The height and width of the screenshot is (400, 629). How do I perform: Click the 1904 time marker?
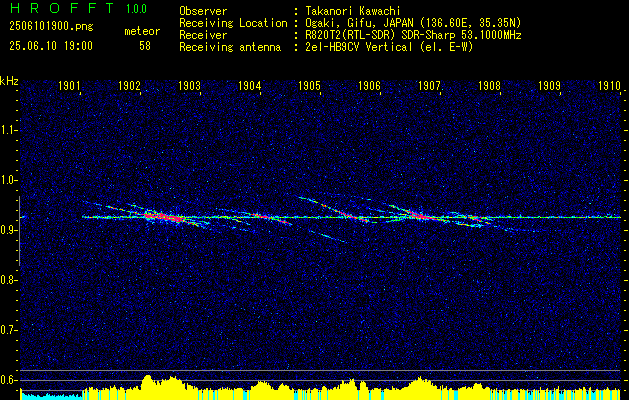250,85
